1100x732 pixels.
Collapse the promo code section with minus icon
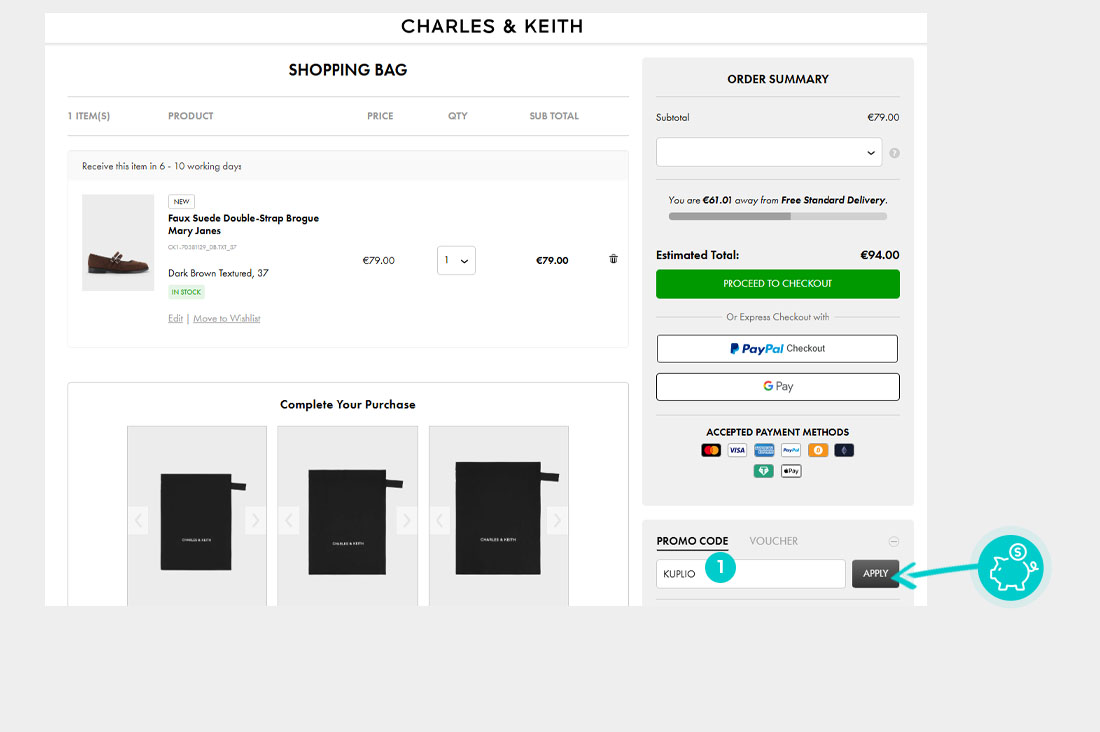click(894, 542)
